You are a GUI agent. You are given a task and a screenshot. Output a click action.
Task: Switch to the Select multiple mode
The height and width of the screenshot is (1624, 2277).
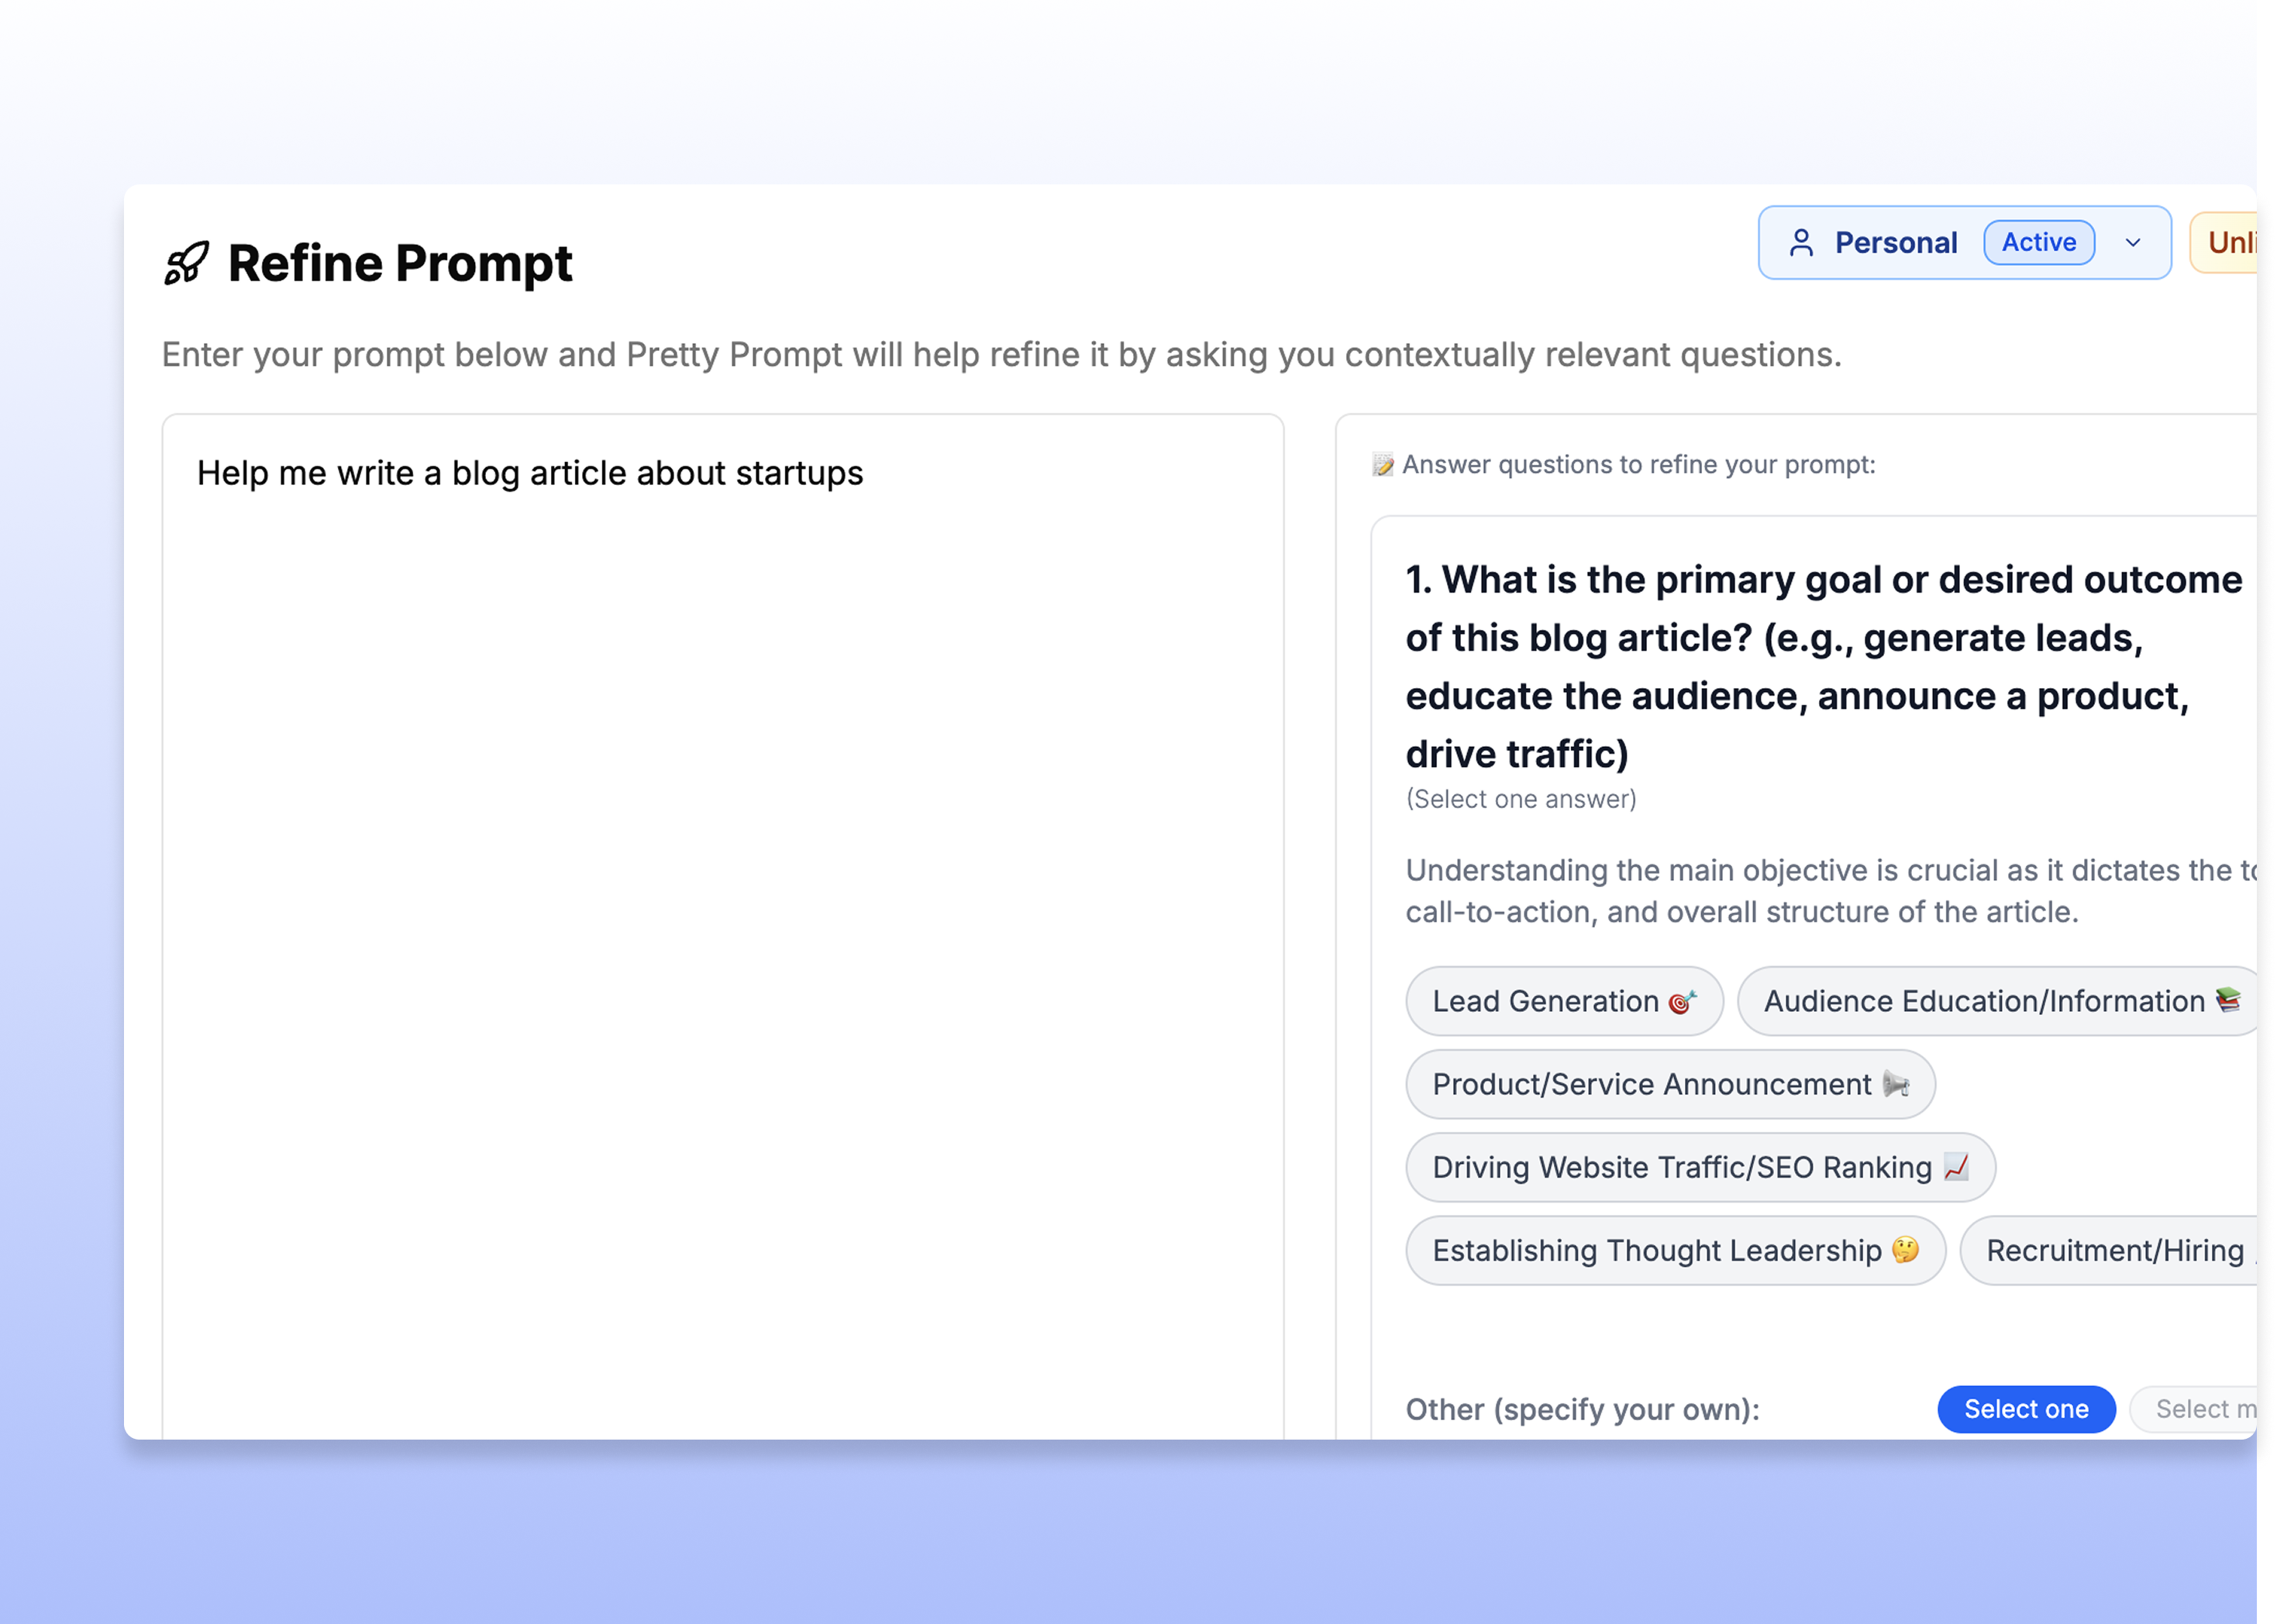2193,1409
